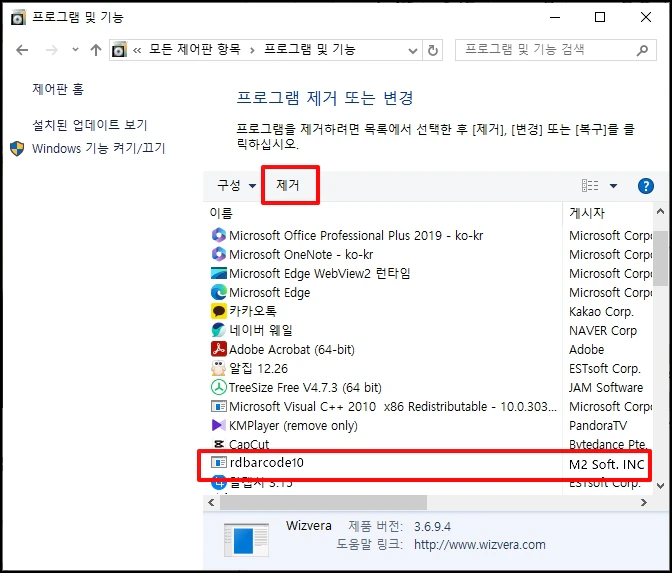The height and width of the screenshot is (573, 672).
Task: Click 프로그램 및 기능 breadcrumb segment
Action: click(x=309, y=50)
